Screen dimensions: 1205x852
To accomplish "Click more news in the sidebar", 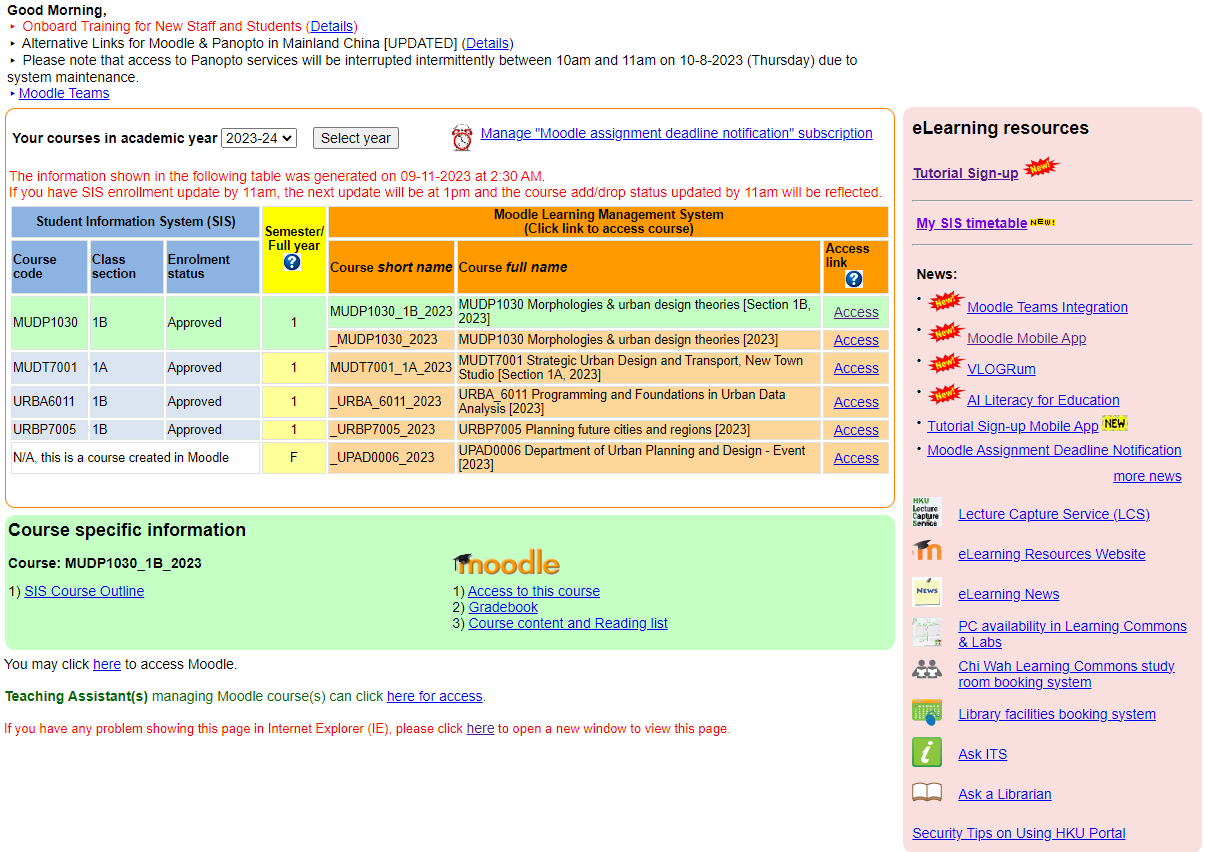I will point(1147,476).
